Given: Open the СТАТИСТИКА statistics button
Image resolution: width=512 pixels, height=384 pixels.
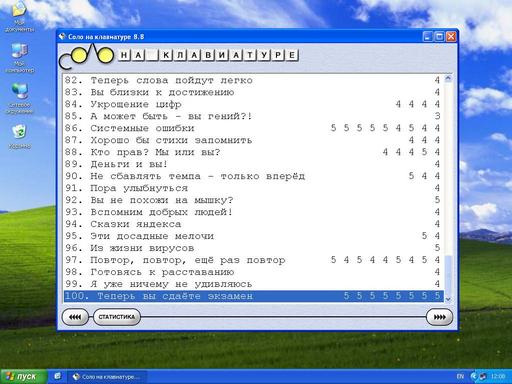Looking at the screenshot, I should pos(117,317).
